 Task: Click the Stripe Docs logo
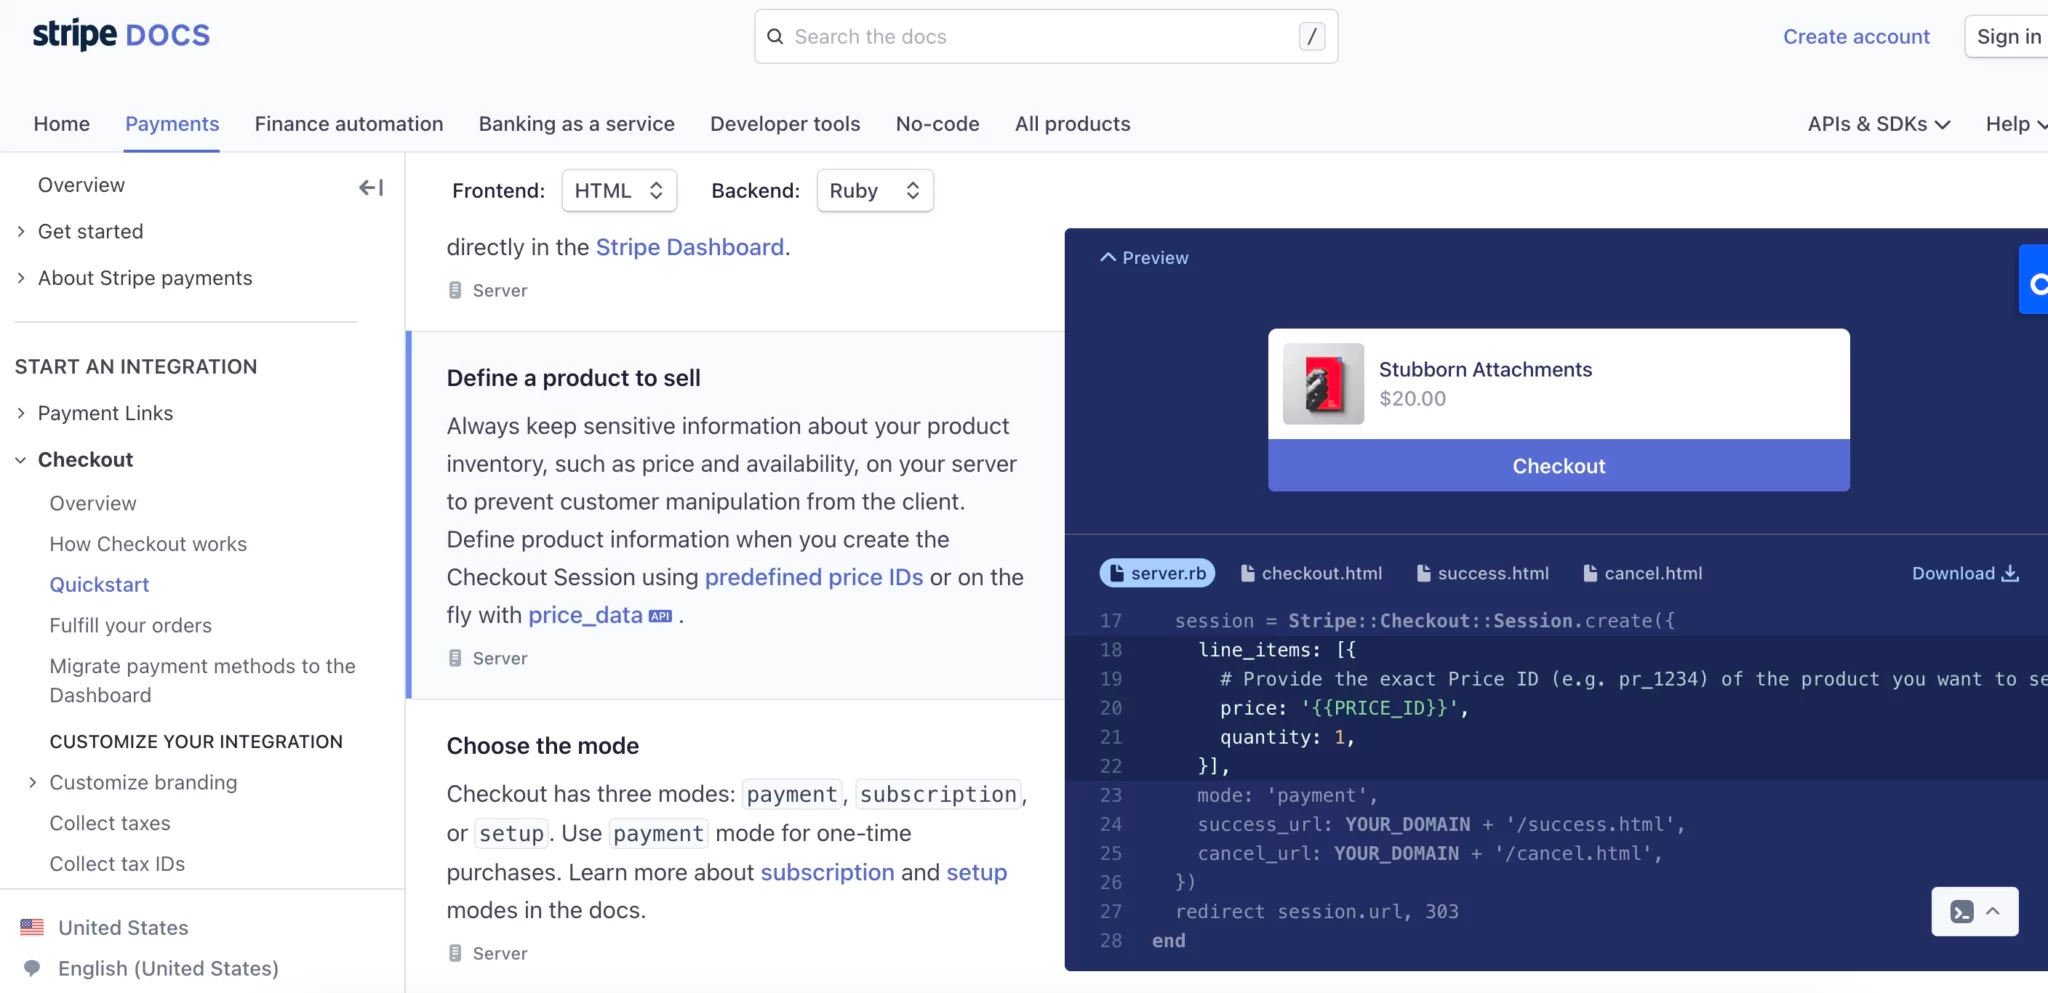pos(121,35)
